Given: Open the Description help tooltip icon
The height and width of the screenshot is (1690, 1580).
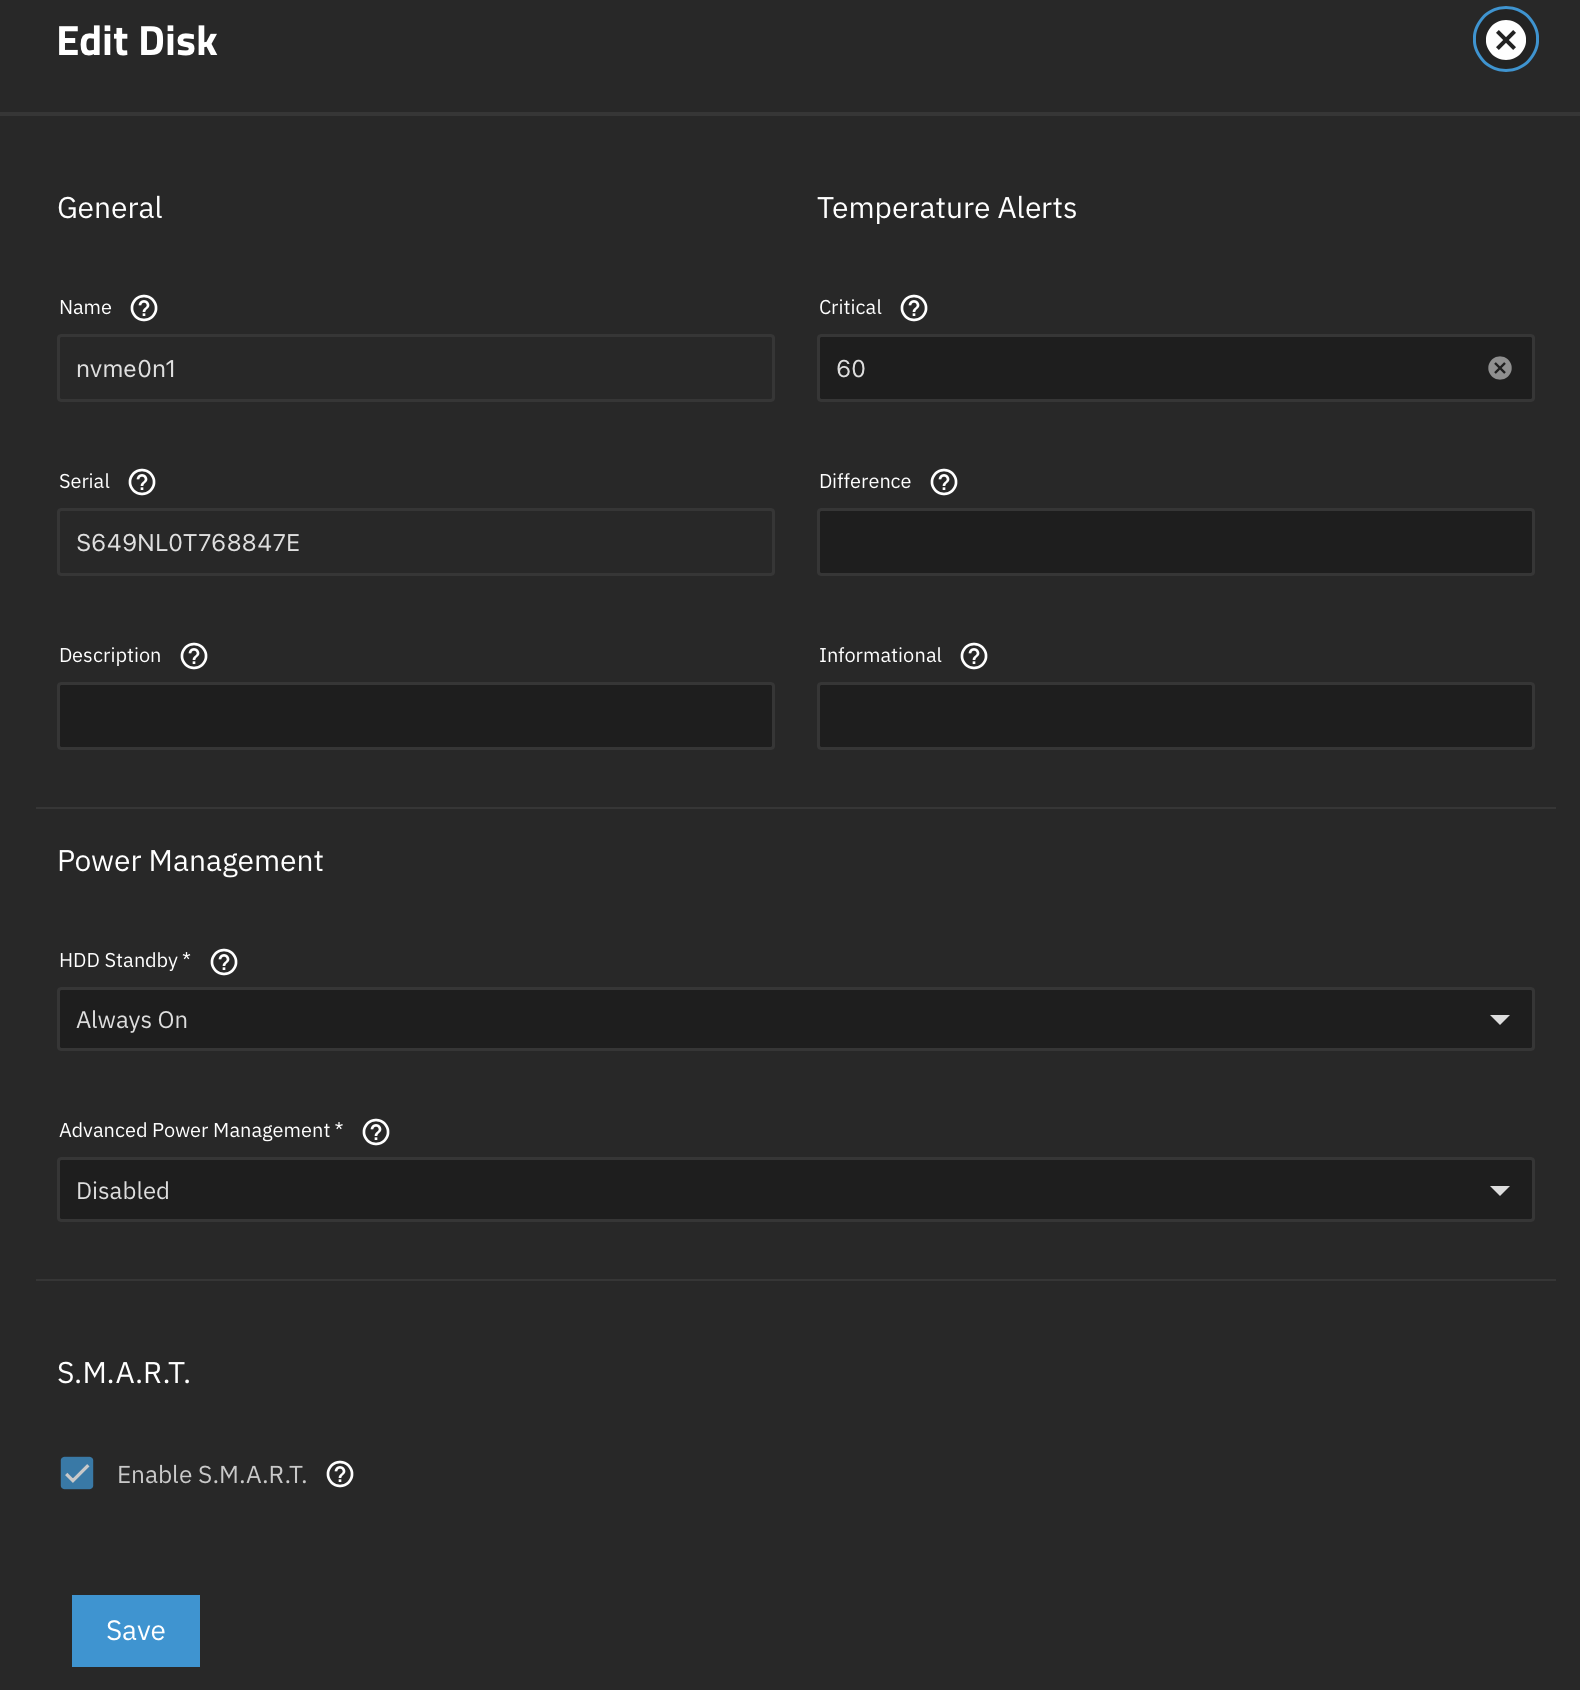Looking at the screenshot, I should 194,656.
